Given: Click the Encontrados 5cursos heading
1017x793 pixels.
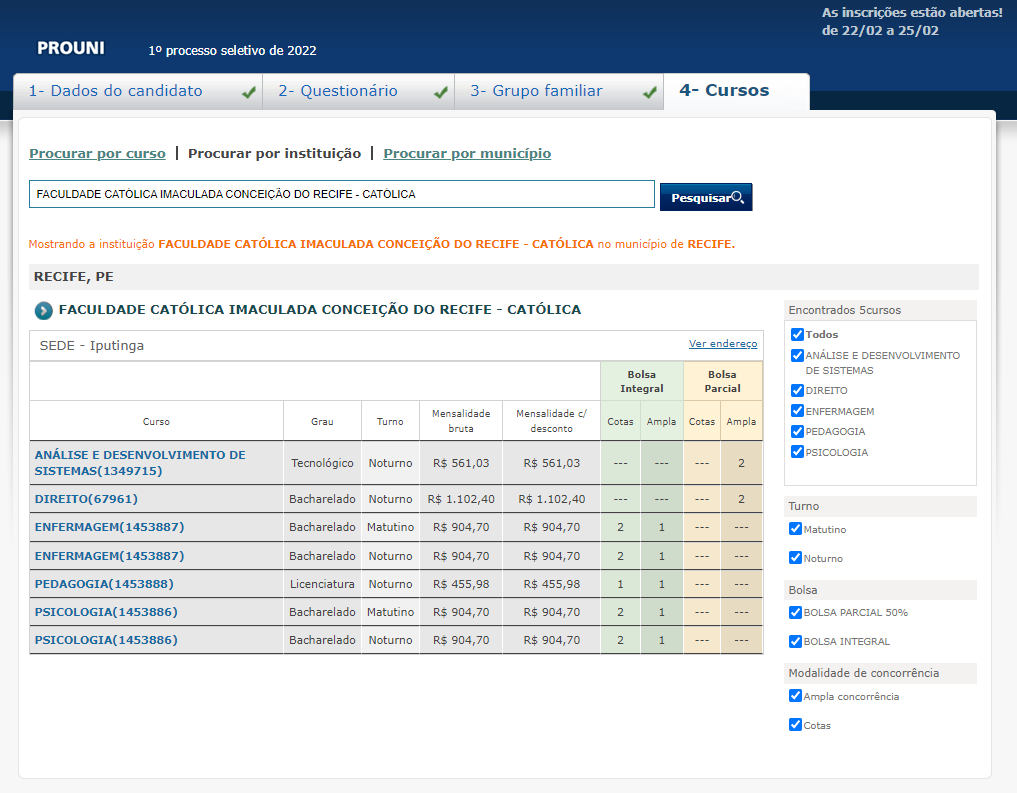Looking at the screenshot, I should coord(844,310).
